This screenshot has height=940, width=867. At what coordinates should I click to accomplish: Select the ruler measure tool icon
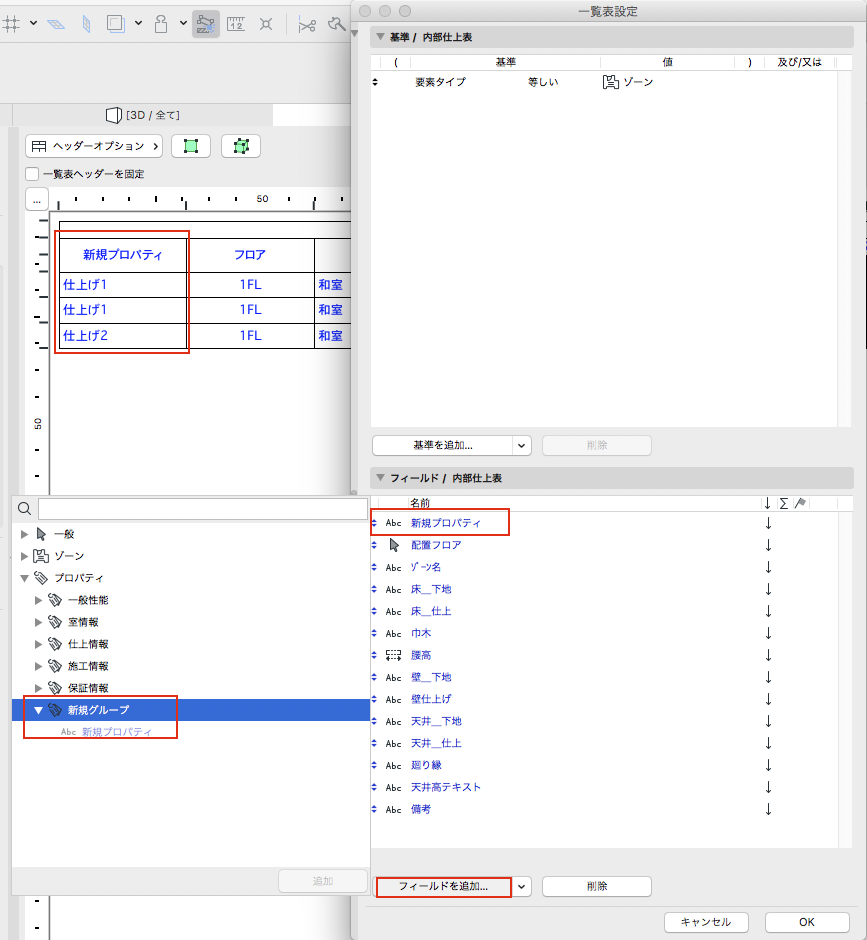click(236, 23)
